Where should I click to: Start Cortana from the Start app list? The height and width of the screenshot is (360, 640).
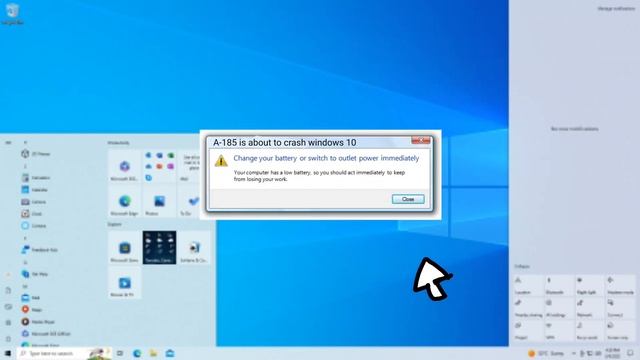[x=34, y=226]
